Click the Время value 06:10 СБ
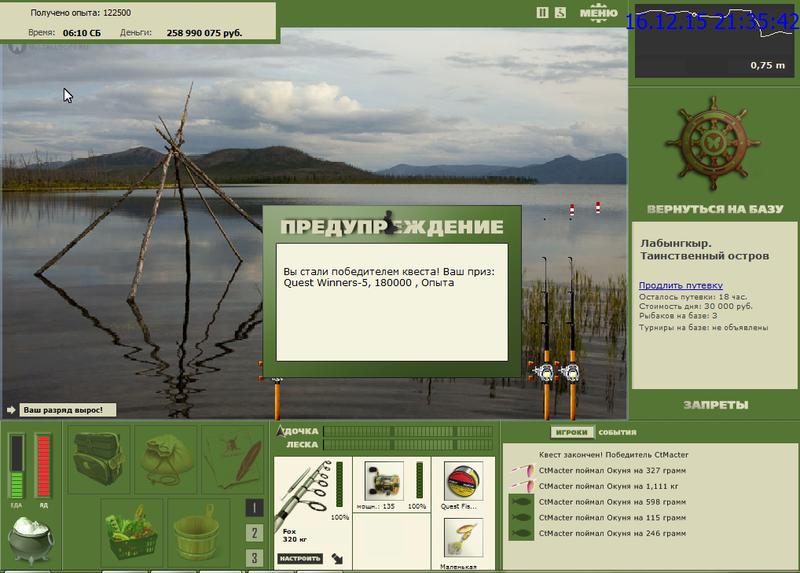The image size is (800, 573). tap(82, 33)
